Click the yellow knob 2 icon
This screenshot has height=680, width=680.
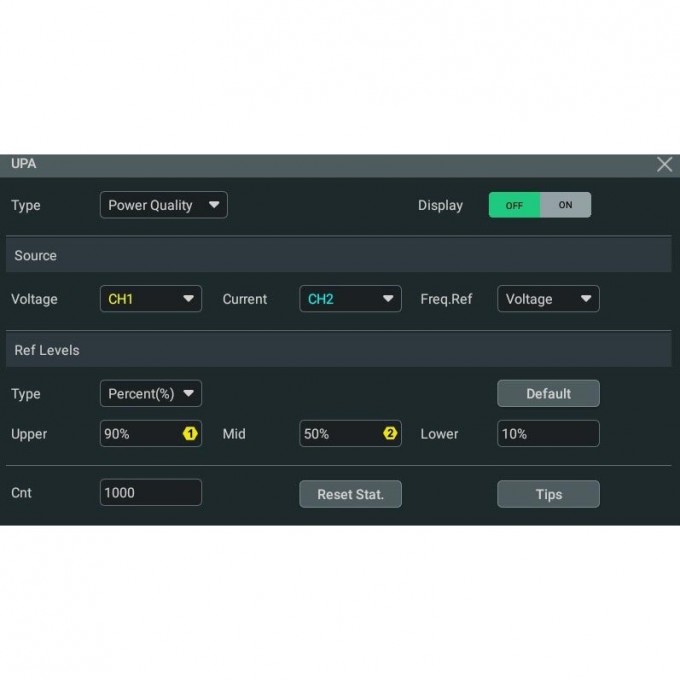tap(390, 434)
